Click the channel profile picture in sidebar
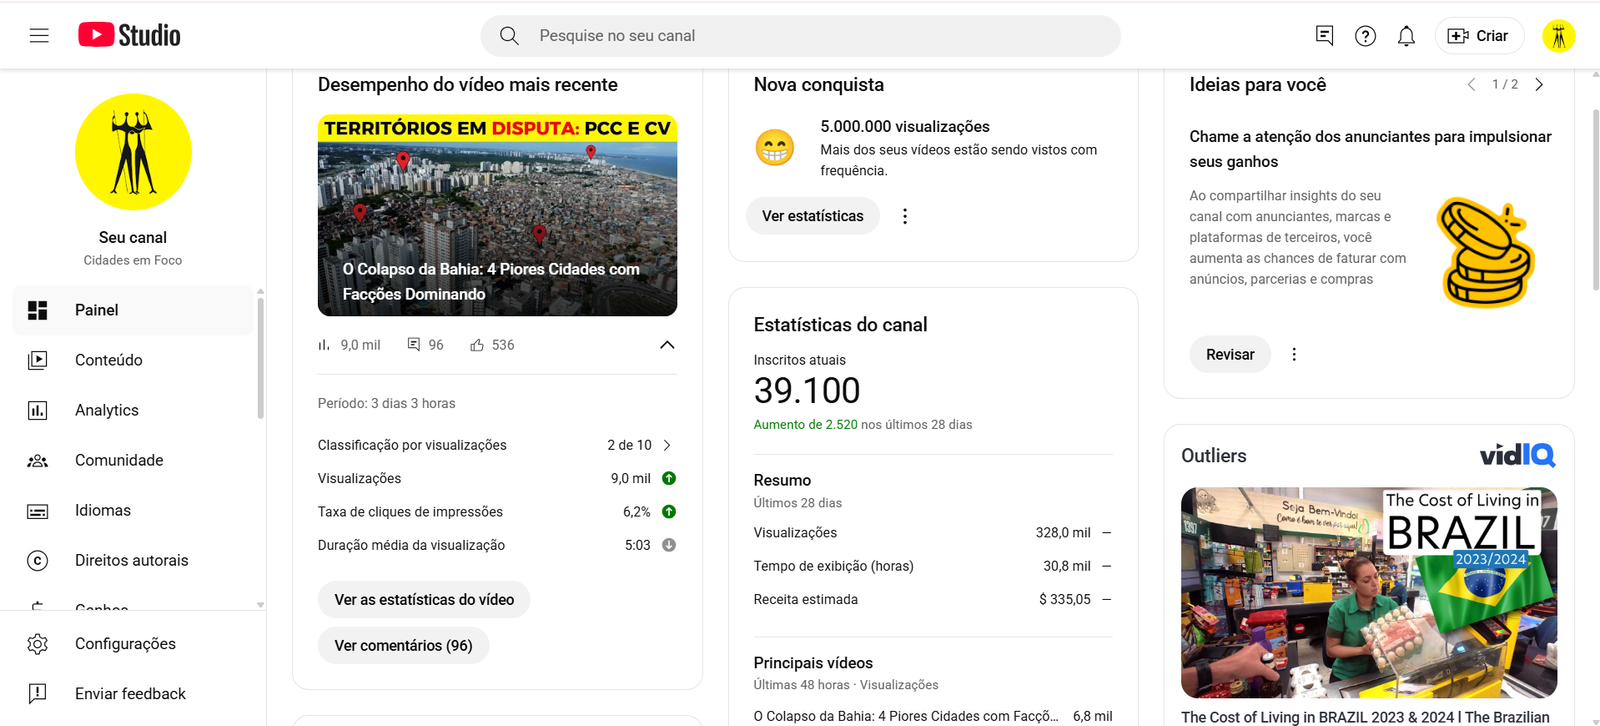 [x=133, y=152]
